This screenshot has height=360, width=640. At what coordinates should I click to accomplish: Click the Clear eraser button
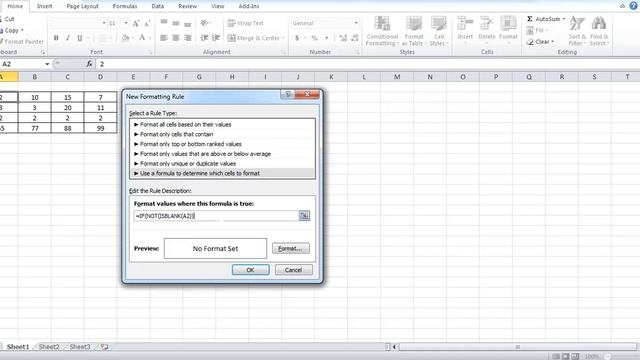(540, 42)
